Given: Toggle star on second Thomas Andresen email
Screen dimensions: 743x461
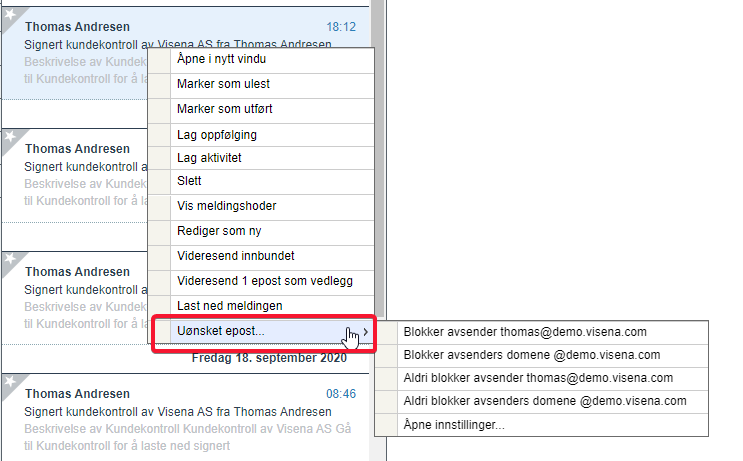Looking at the screenshot, I should tap(10, 137).
